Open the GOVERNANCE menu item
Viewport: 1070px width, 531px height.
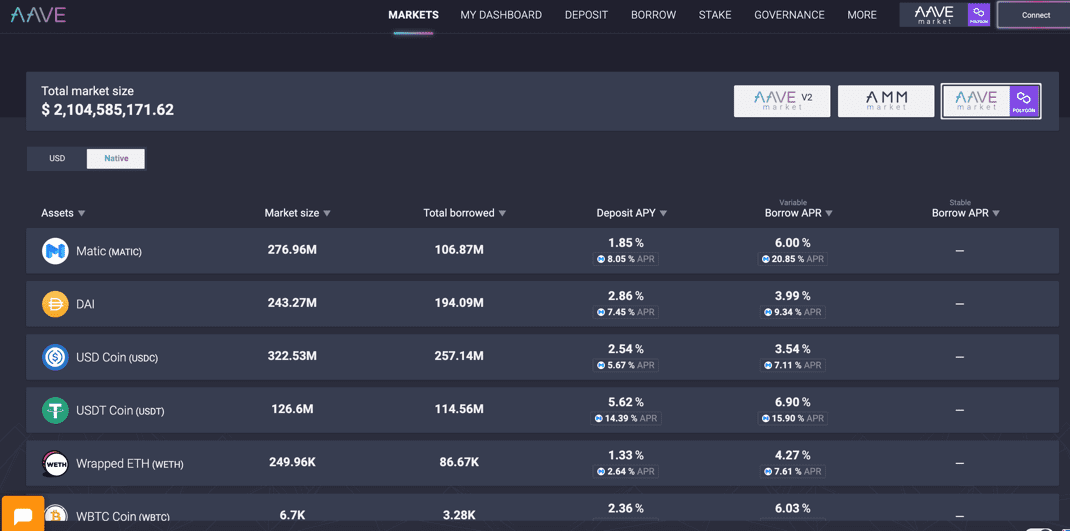click(789, 15)
